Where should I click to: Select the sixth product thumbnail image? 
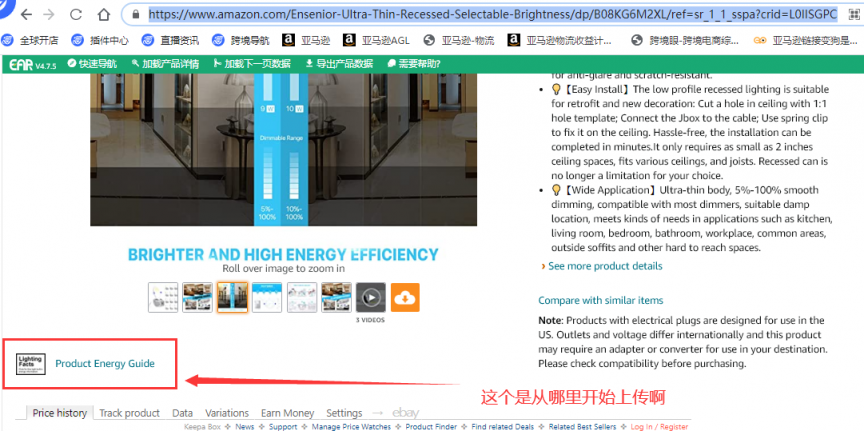point(336,298)
